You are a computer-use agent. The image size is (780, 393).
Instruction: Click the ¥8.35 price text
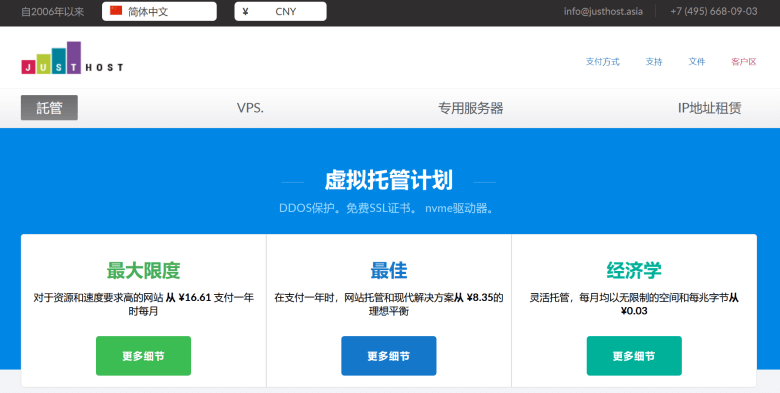(x=480, y=298)
